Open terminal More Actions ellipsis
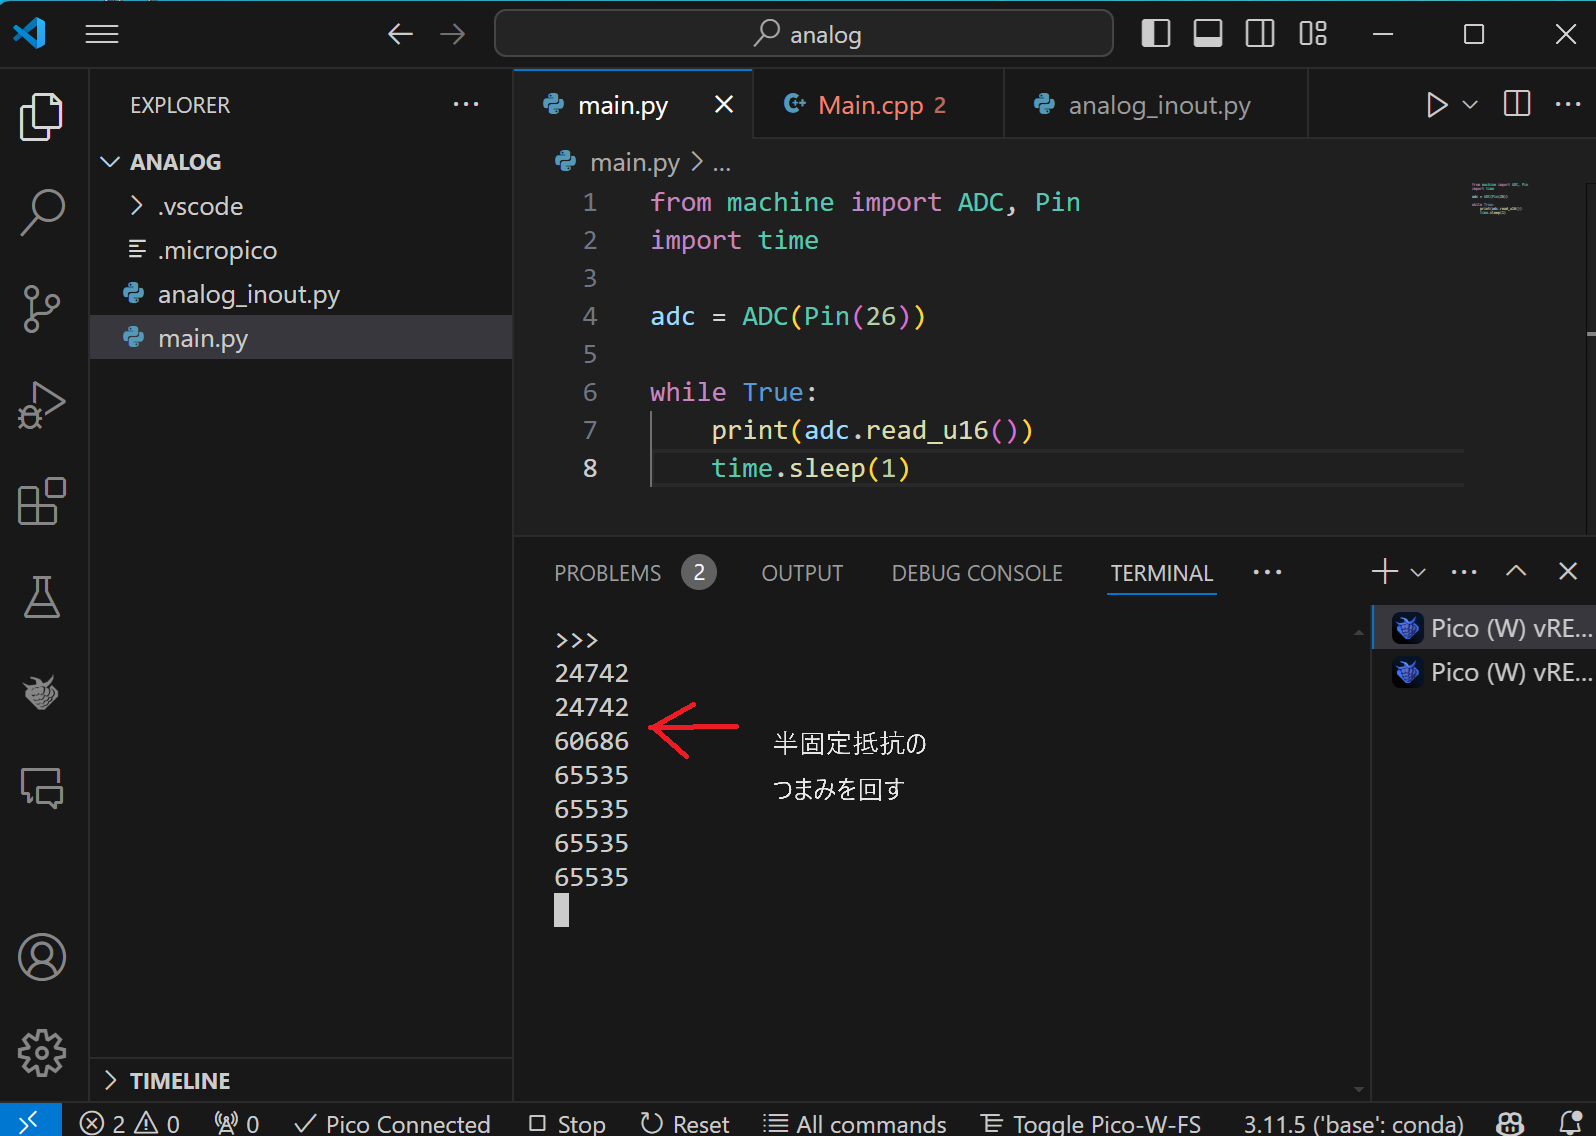This screenshot has width=1596, height=1136. 1464,572
